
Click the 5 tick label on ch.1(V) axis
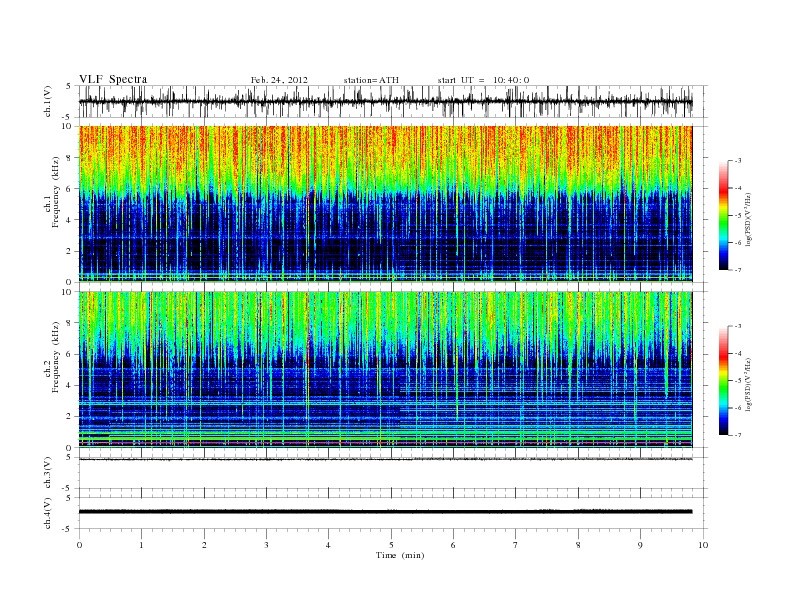pyautogui.click(x=70, y=86)
